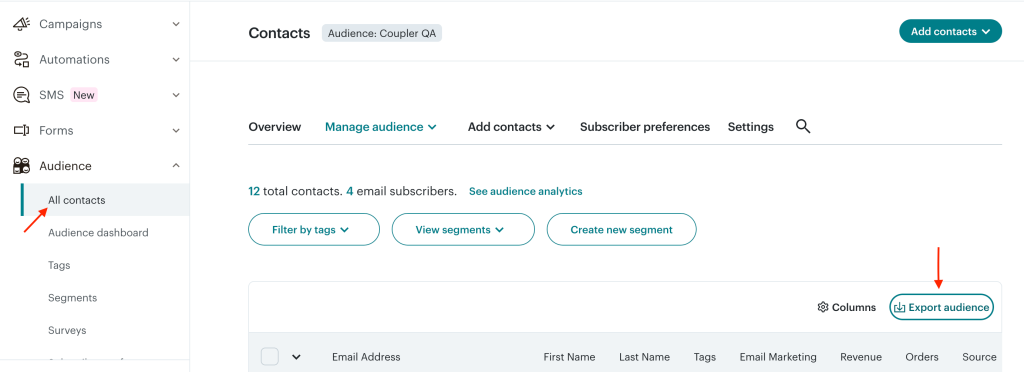
Task: Switch to the Overview tab
Action: tap(275, 127)
